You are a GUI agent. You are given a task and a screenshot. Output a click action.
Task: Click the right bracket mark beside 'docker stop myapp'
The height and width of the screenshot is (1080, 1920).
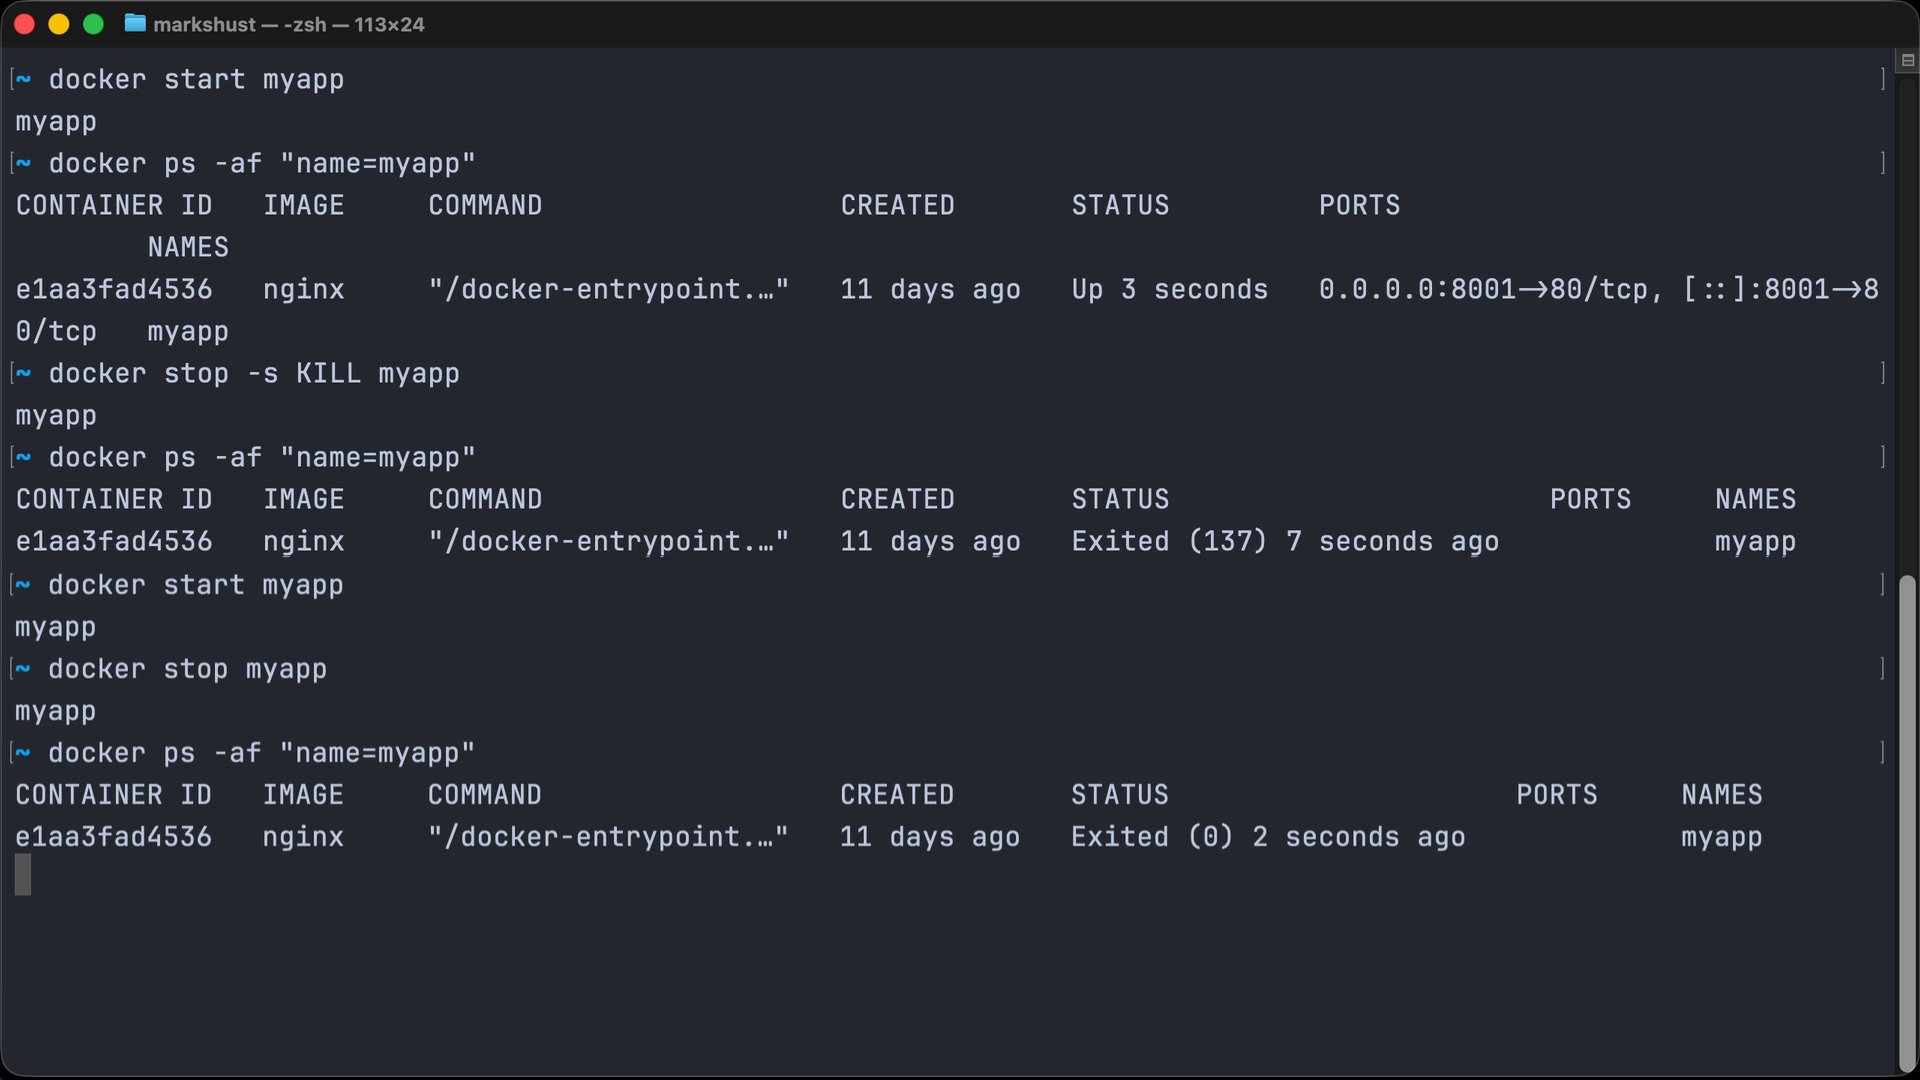point(1883,668)
